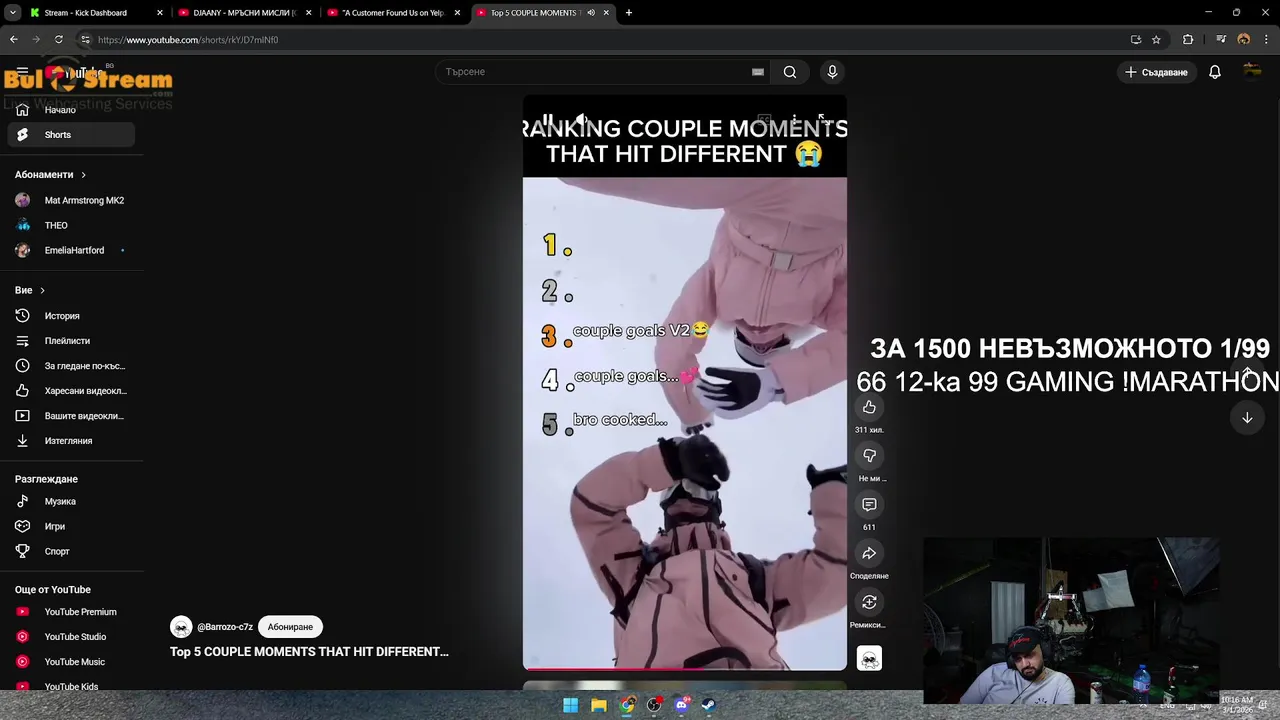This screenshot has width=1280, height=720.
Task: Open YouTube Studio link
Action: 71,637
